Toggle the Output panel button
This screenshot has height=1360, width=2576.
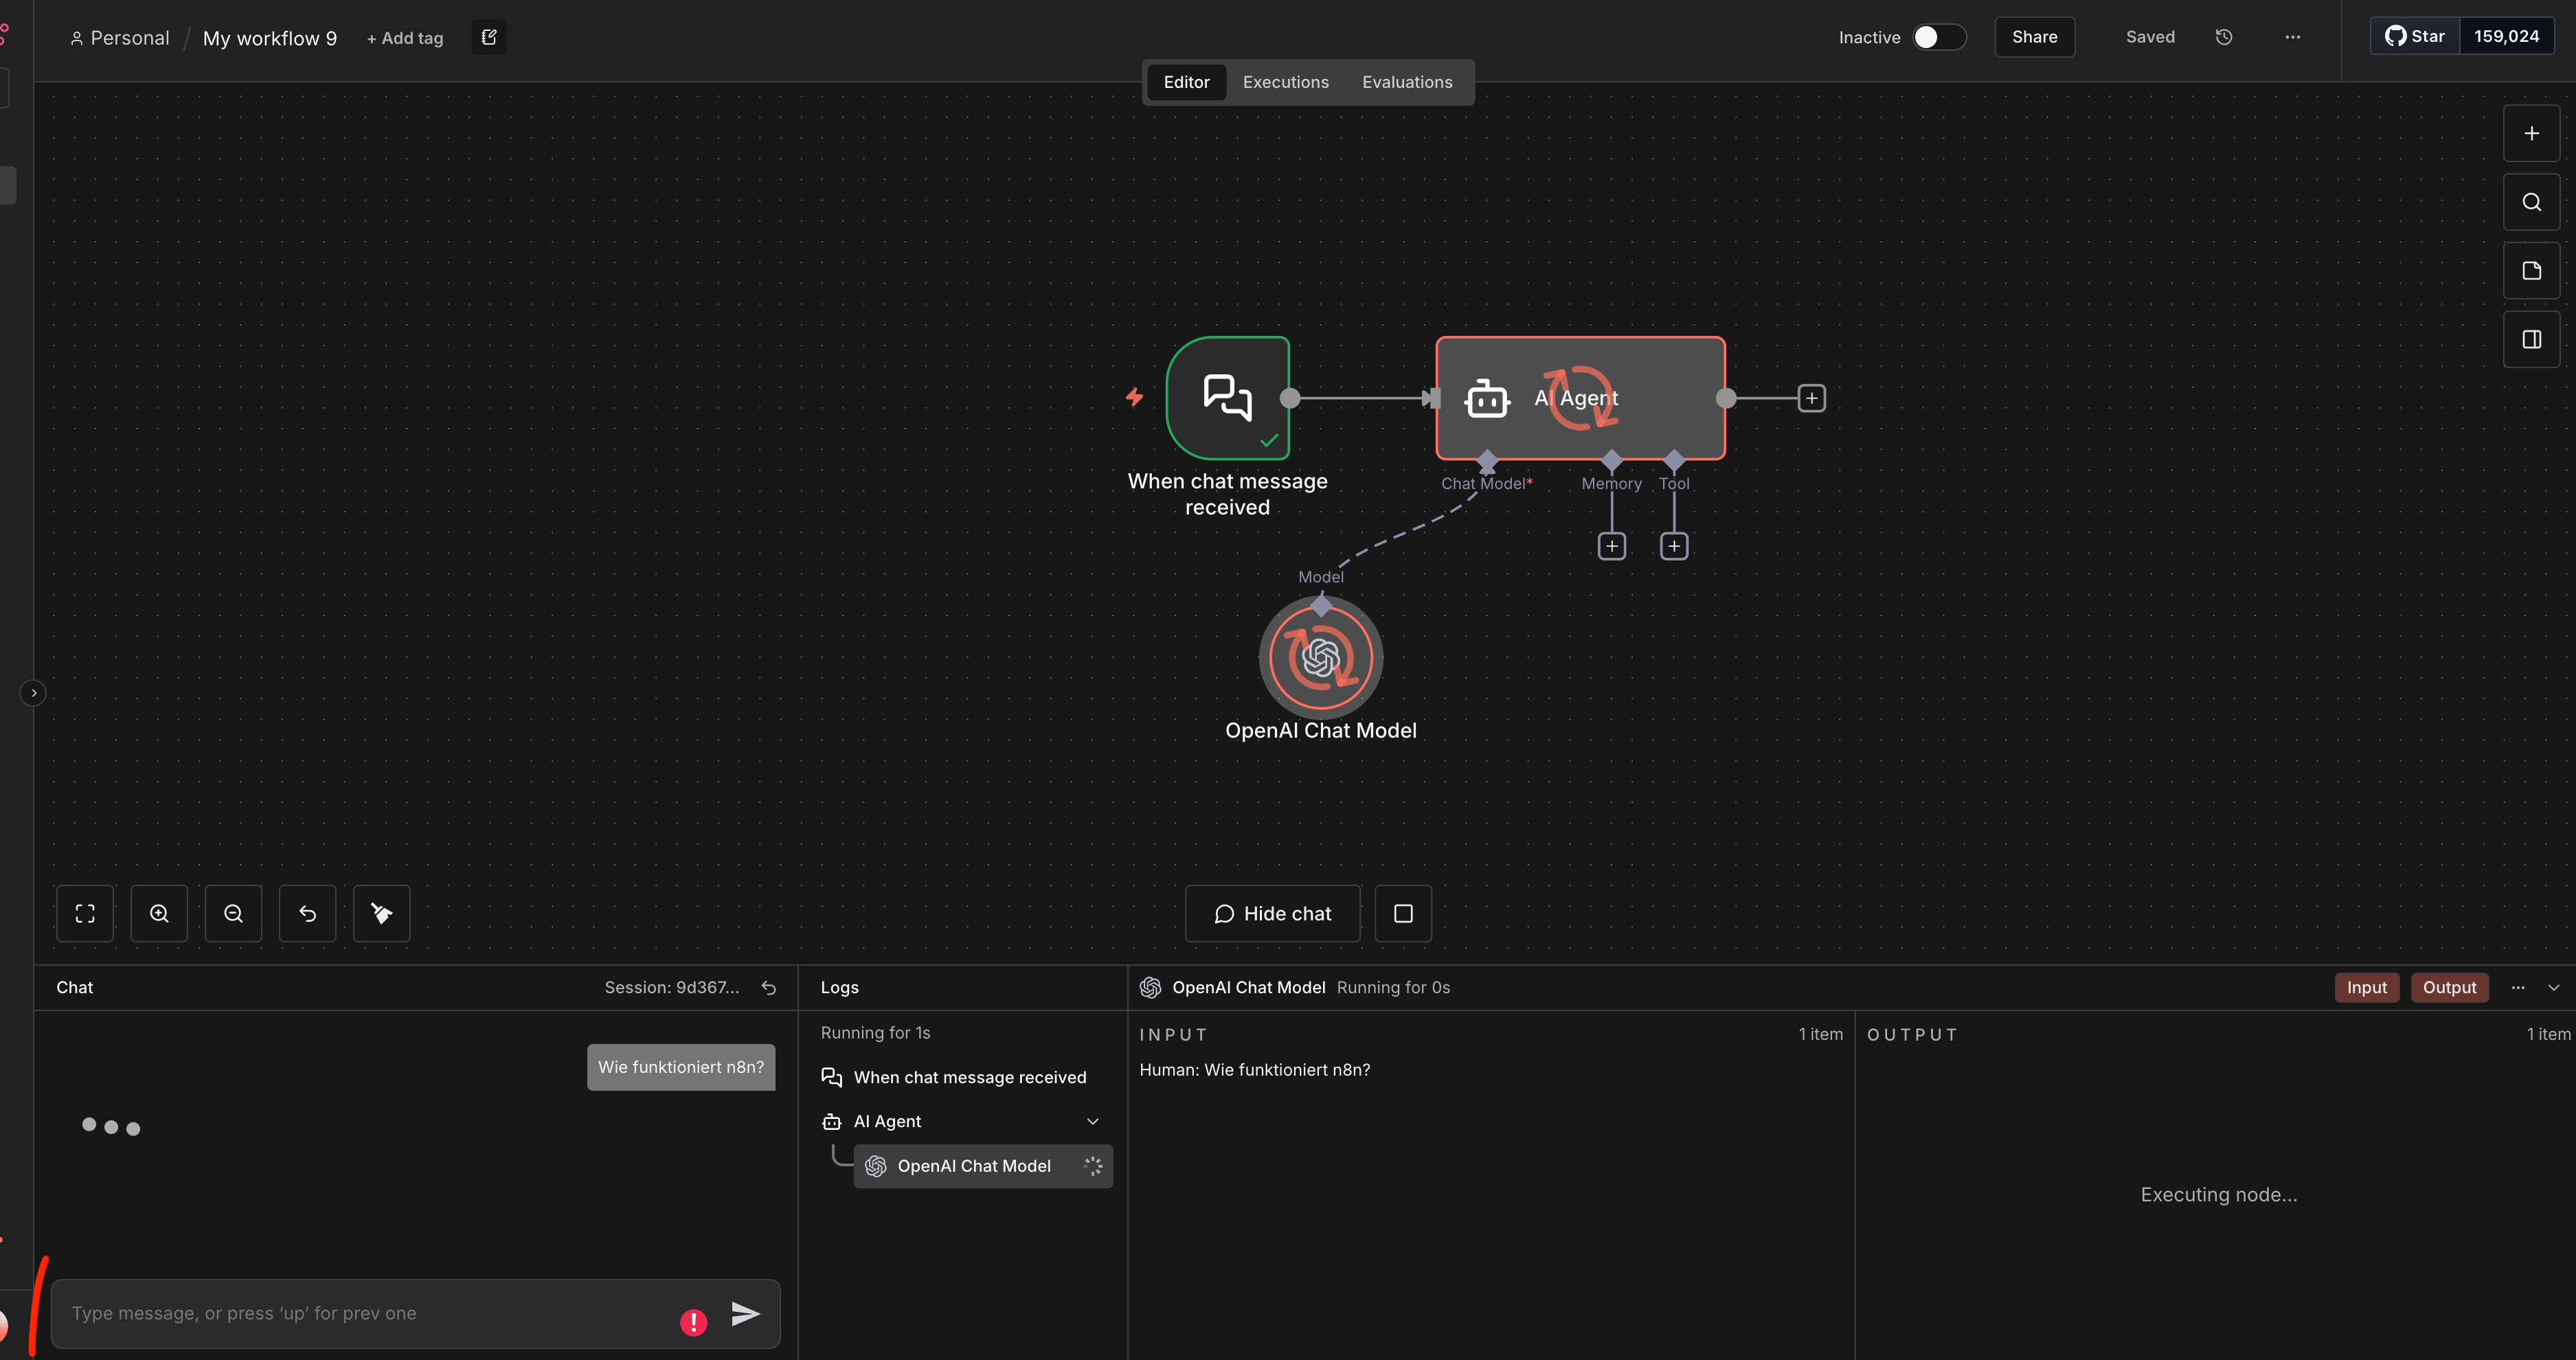tap(2449, 988)
